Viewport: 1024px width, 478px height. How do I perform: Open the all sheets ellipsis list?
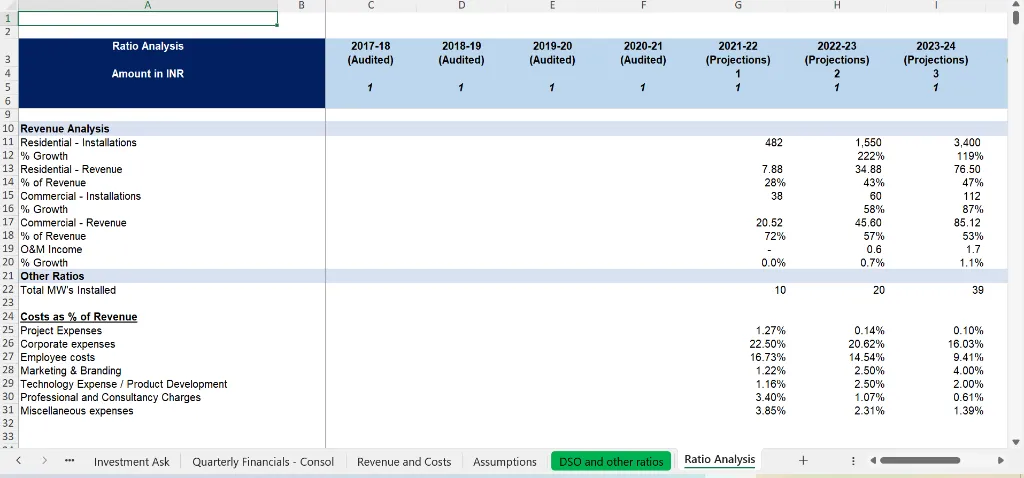coord(69,461)
